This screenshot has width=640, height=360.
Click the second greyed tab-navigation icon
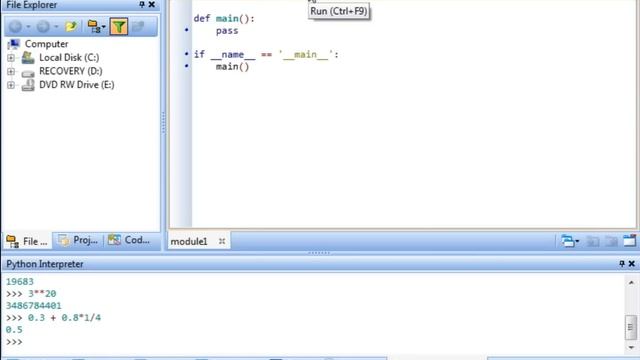click(x=611, y=241)
